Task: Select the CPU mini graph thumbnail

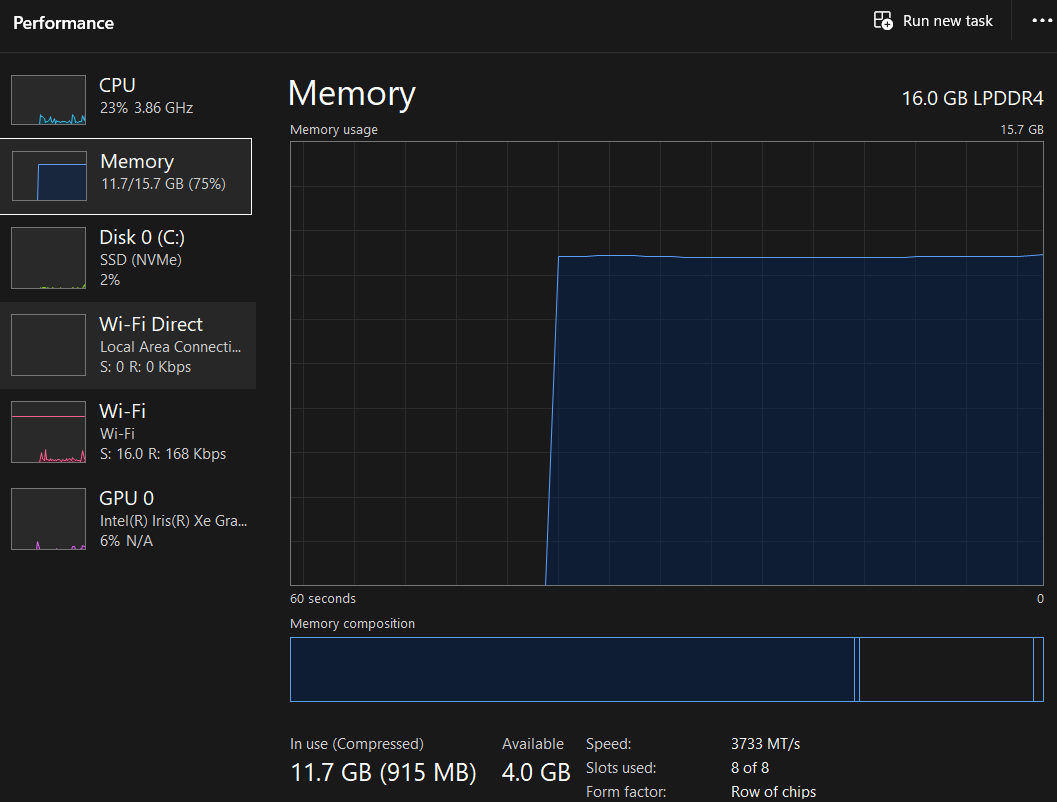Action: tap(49, 100)
